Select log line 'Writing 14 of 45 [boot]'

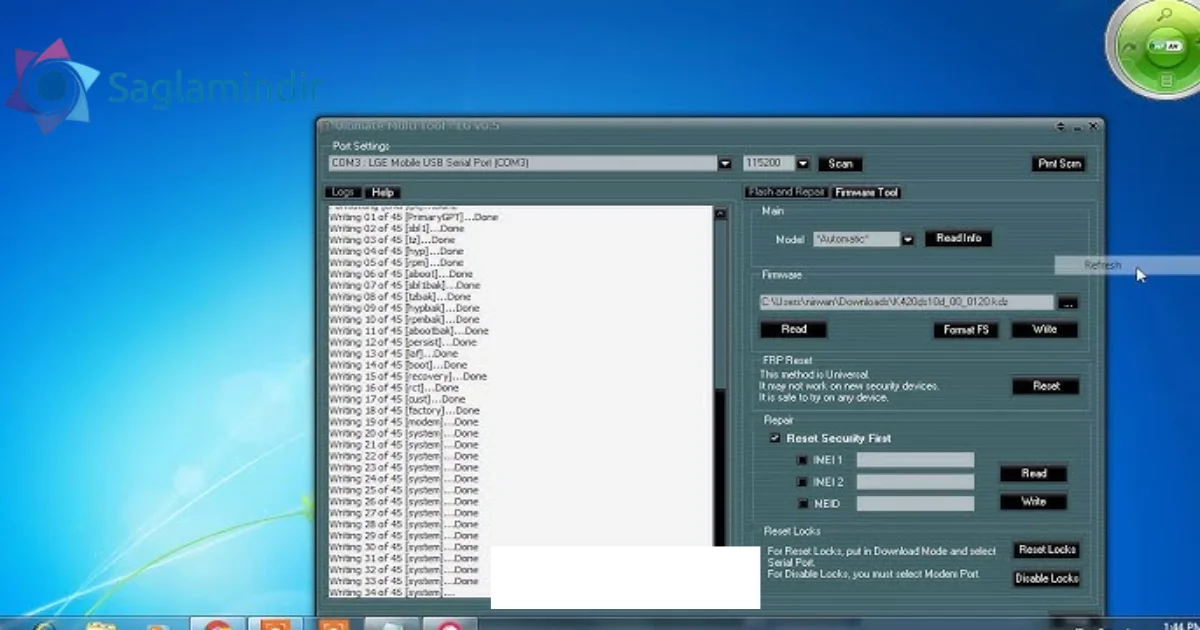coord(398,365)
